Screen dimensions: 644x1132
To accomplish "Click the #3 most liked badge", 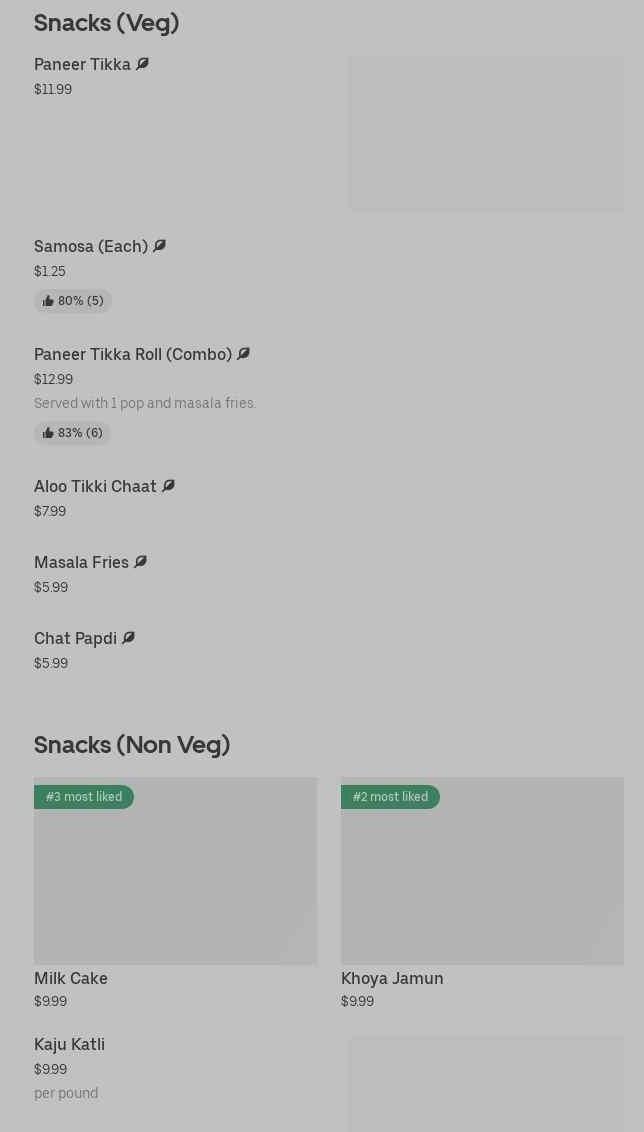I will (x=84, y=797).
